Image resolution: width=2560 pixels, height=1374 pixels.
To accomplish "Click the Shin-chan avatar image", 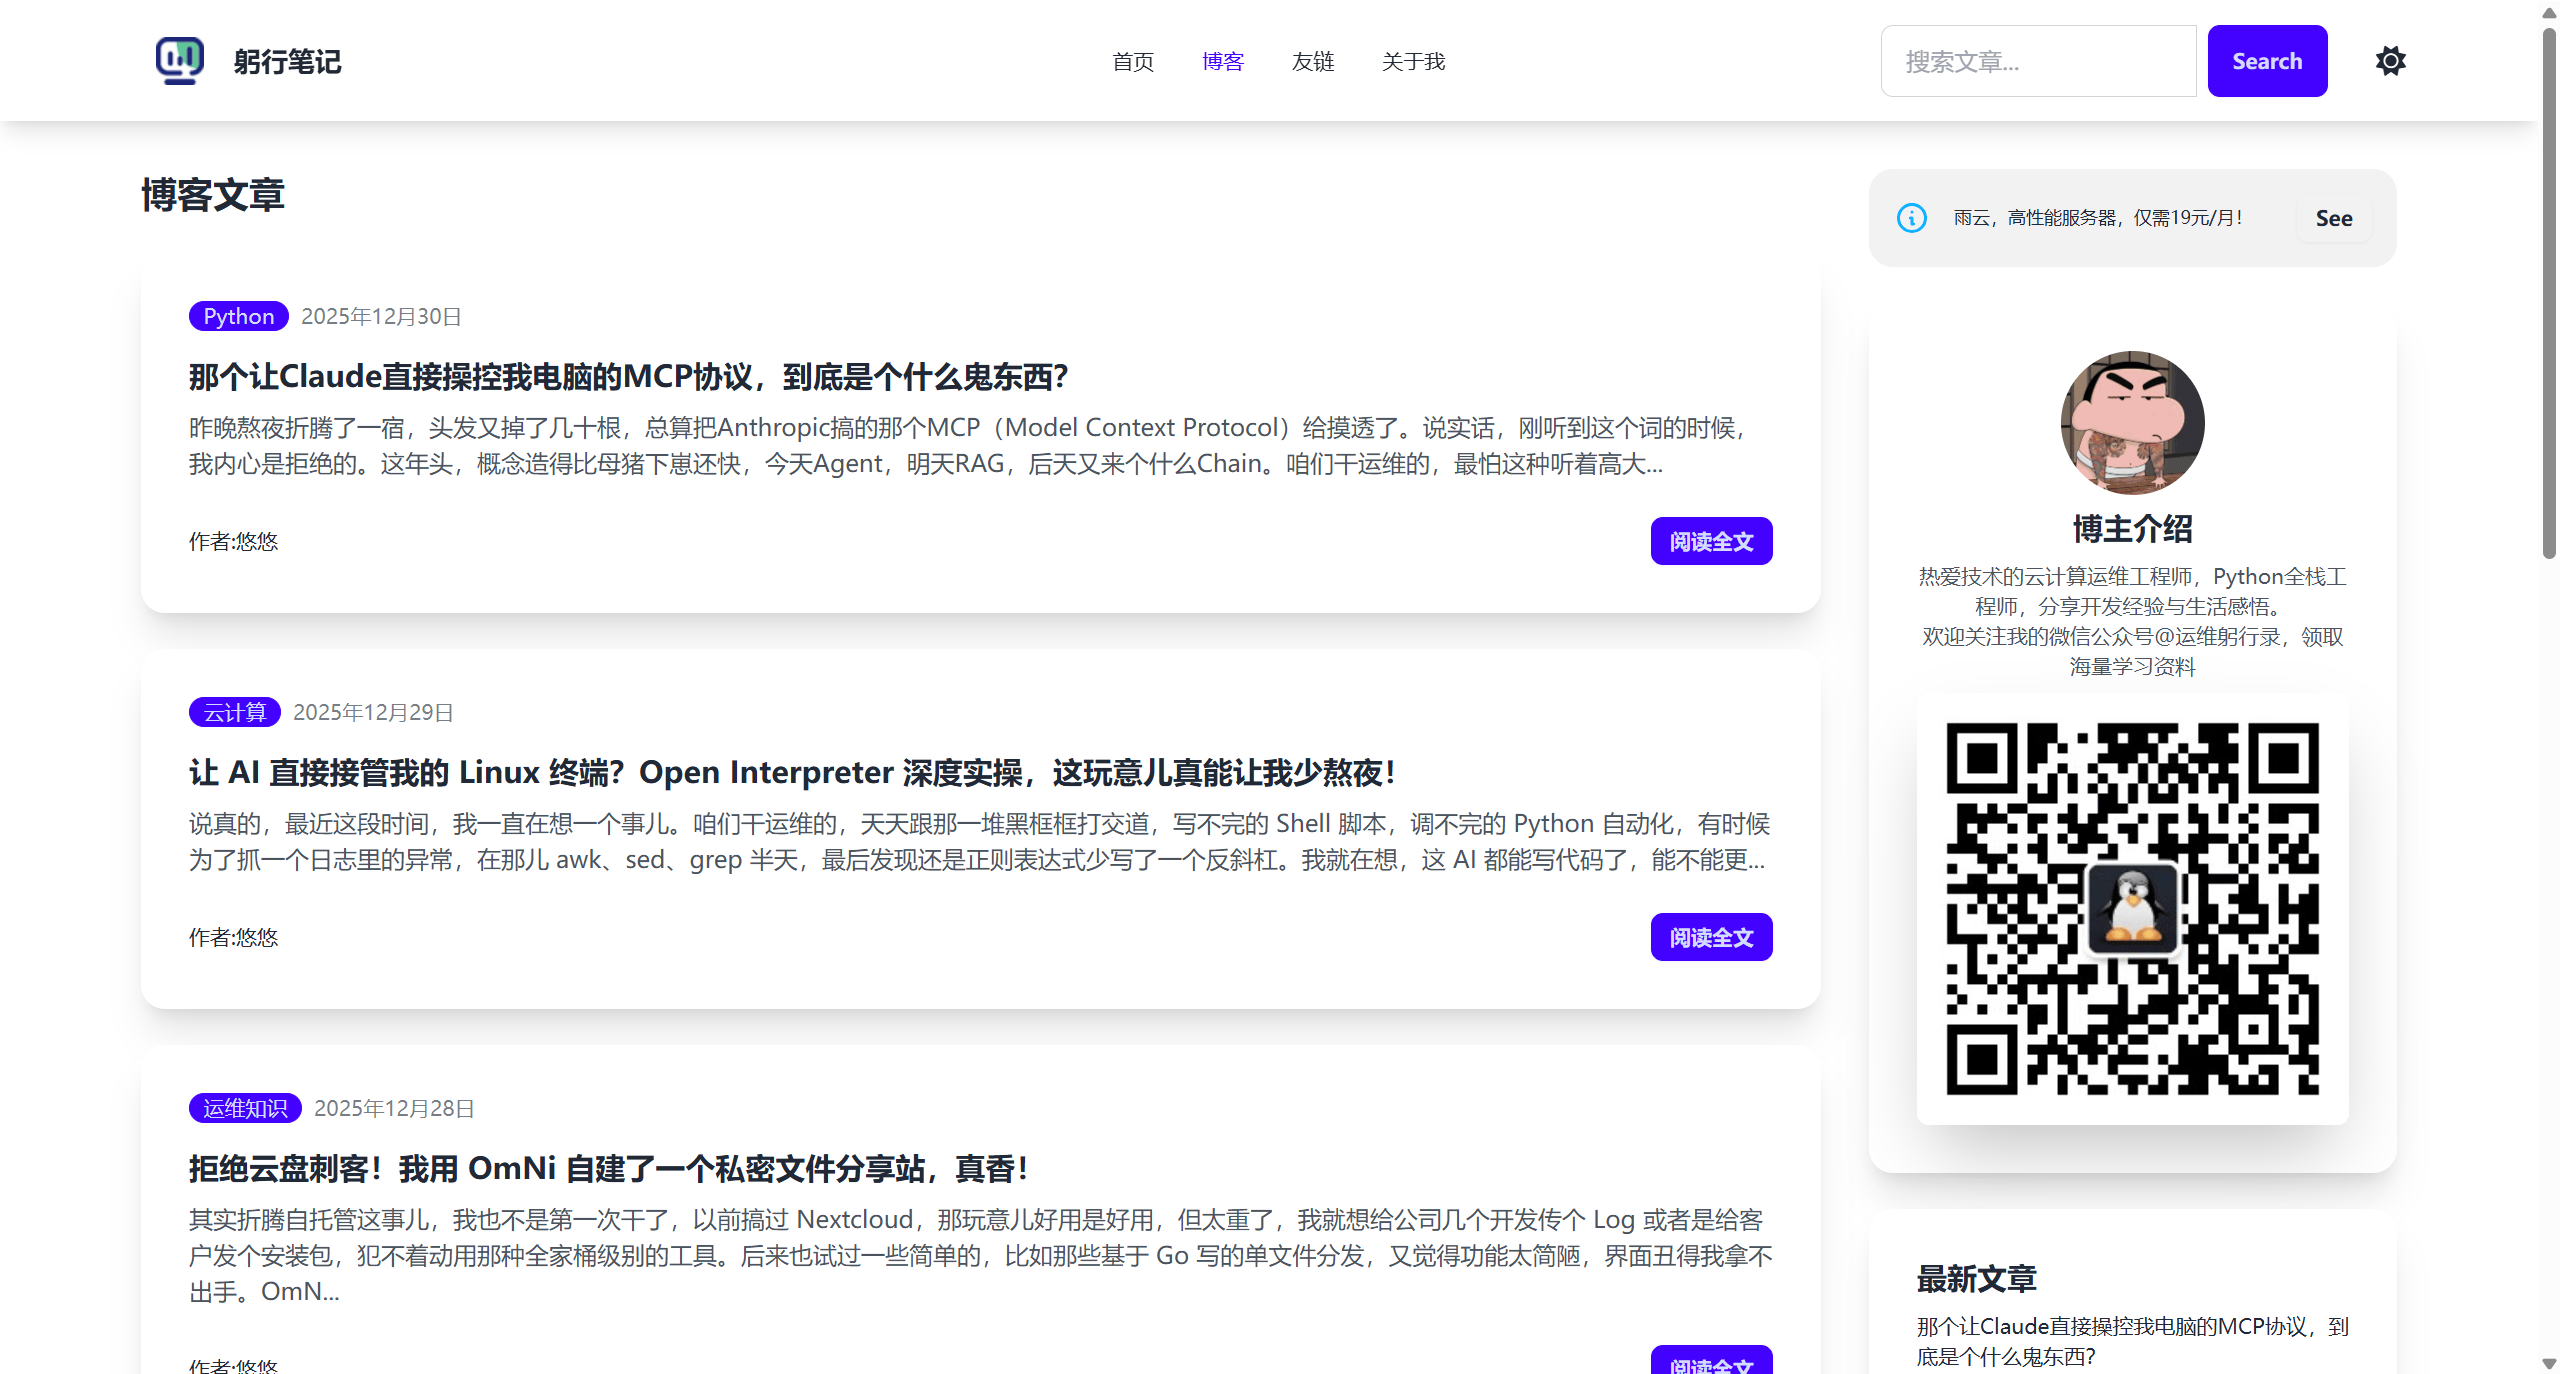I will coord(2132,422).
